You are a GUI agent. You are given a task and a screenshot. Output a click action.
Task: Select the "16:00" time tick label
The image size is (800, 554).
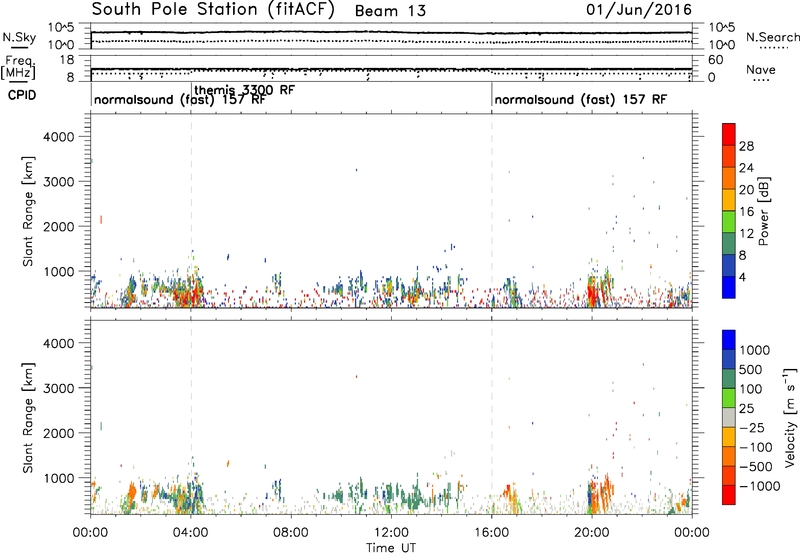(x=491, y=533)
